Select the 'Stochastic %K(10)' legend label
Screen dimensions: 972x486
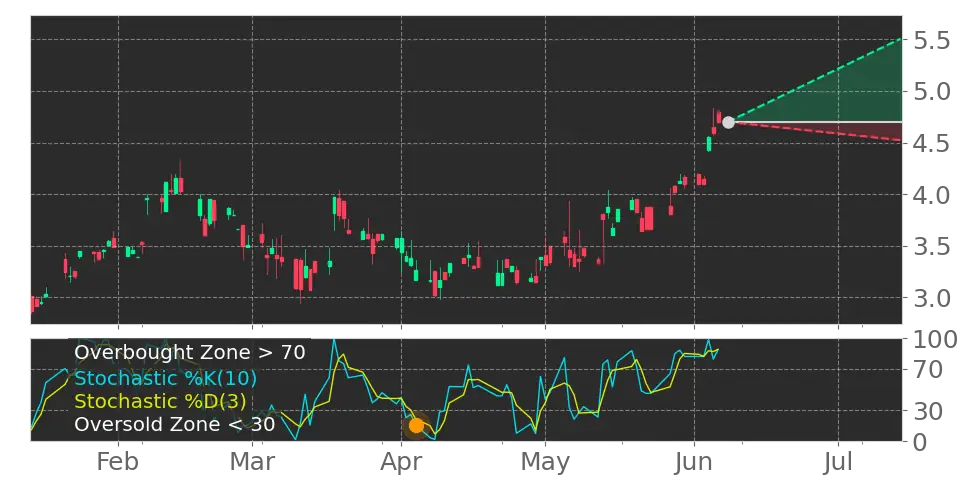(166, 378)
